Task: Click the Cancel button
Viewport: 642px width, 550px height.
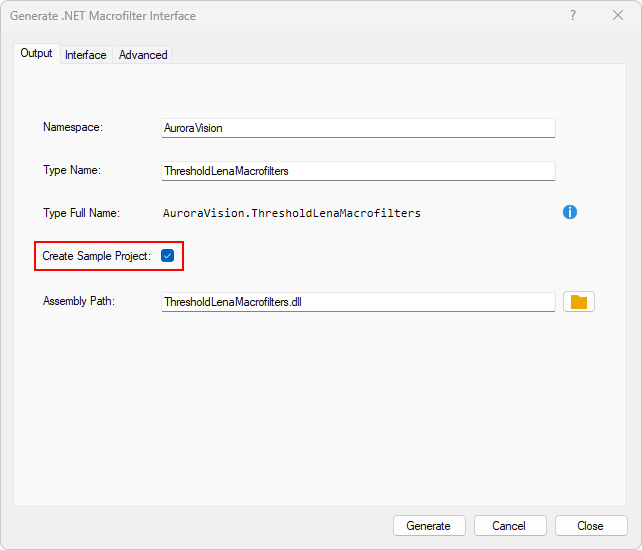Action: pyautogui.click(x=509, y=526)
